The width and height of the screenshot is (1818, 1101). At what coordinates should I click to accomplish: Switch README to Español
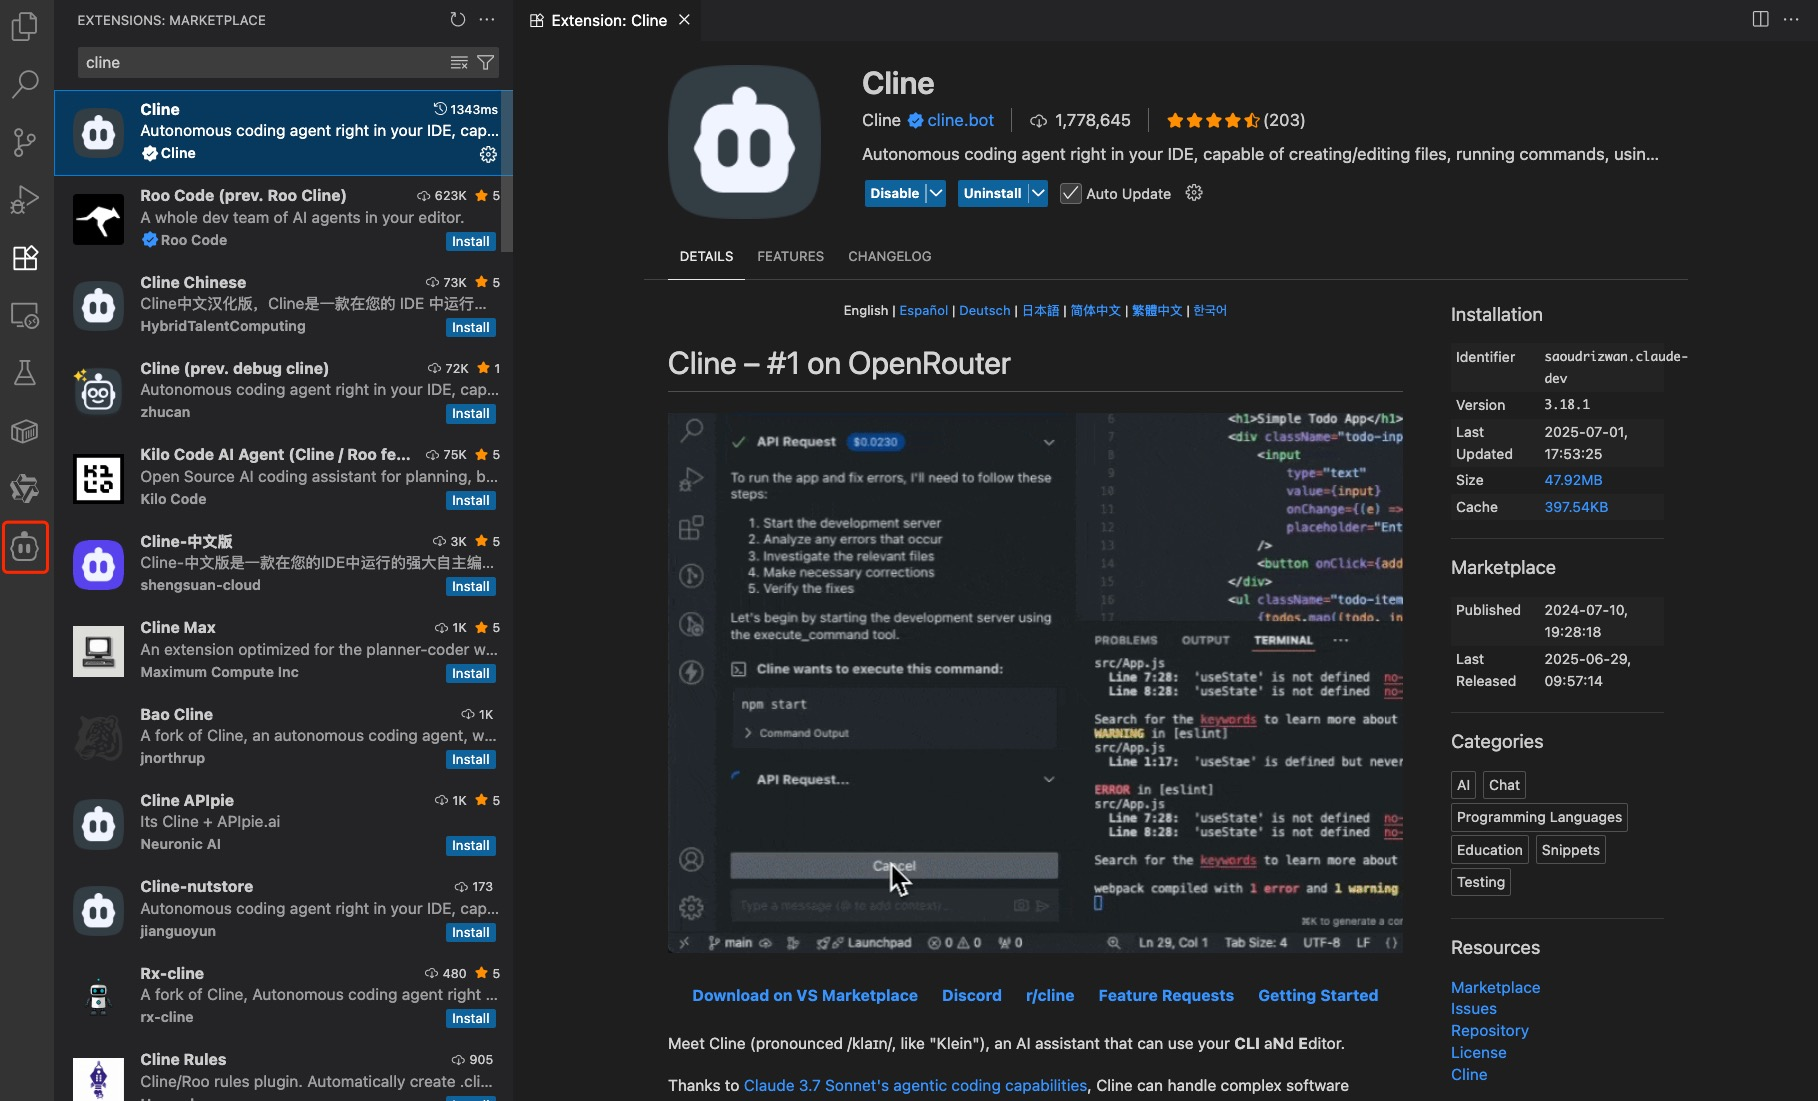click(923, 310)
